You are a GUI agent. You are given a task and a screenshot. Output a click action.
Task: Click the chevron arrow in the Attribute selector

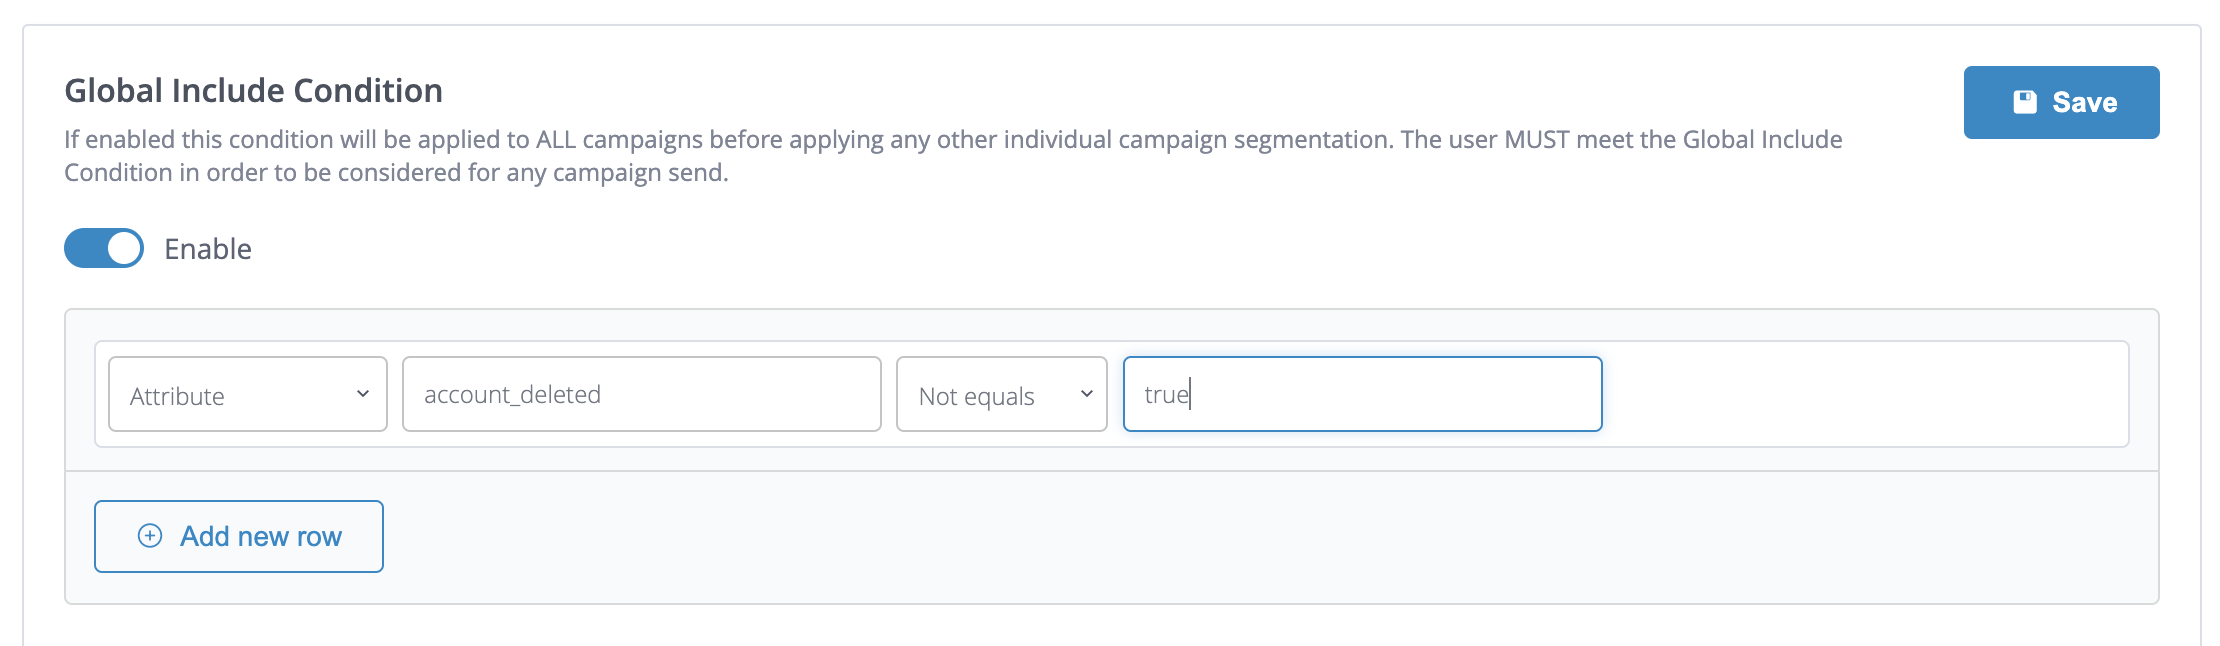coord(363,394)
